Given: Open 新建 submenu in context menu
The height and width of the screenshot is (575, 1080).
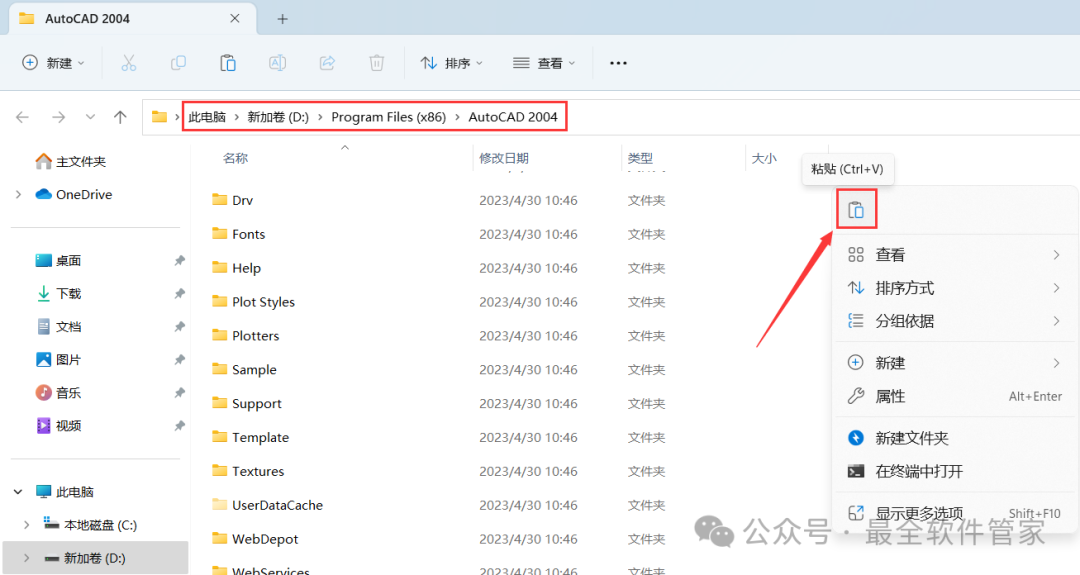Looking at the screenshot, I should click(955, 363).
